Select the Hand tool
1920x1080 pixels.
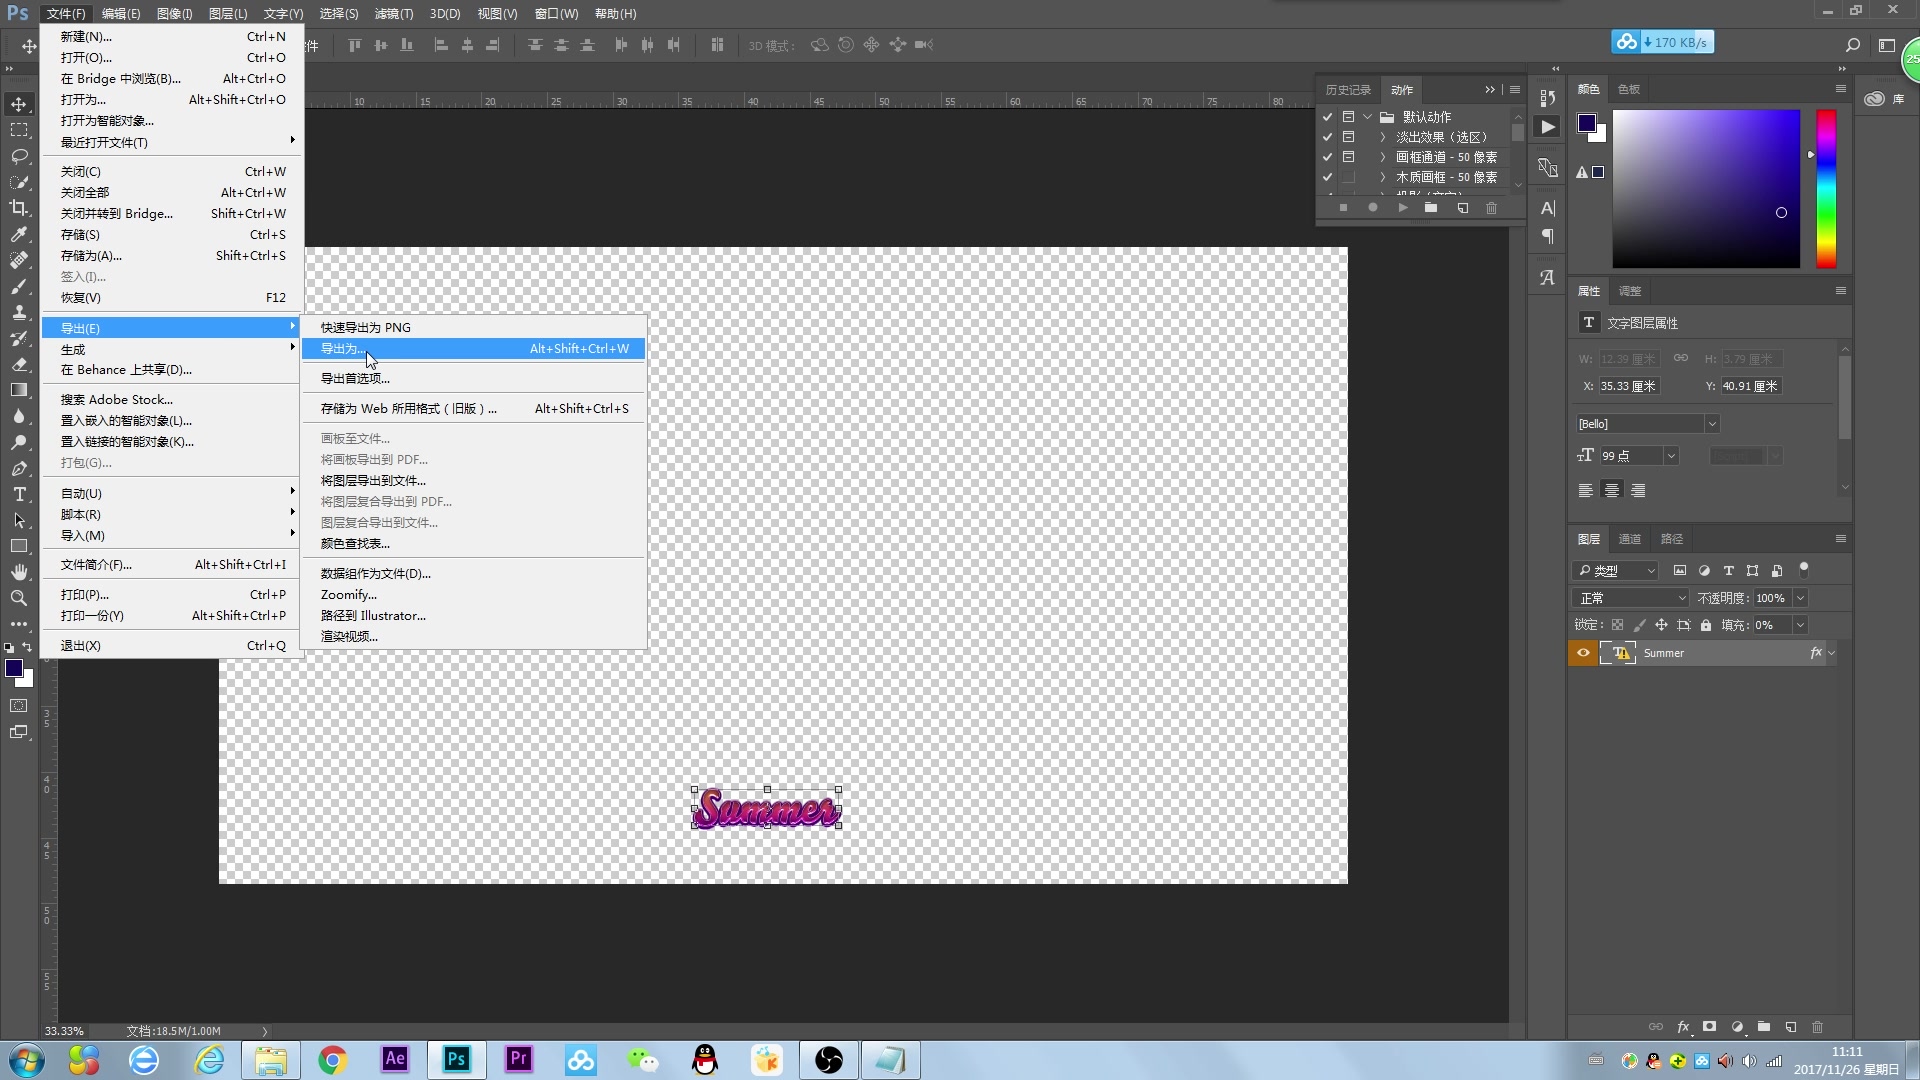[19, 572]
